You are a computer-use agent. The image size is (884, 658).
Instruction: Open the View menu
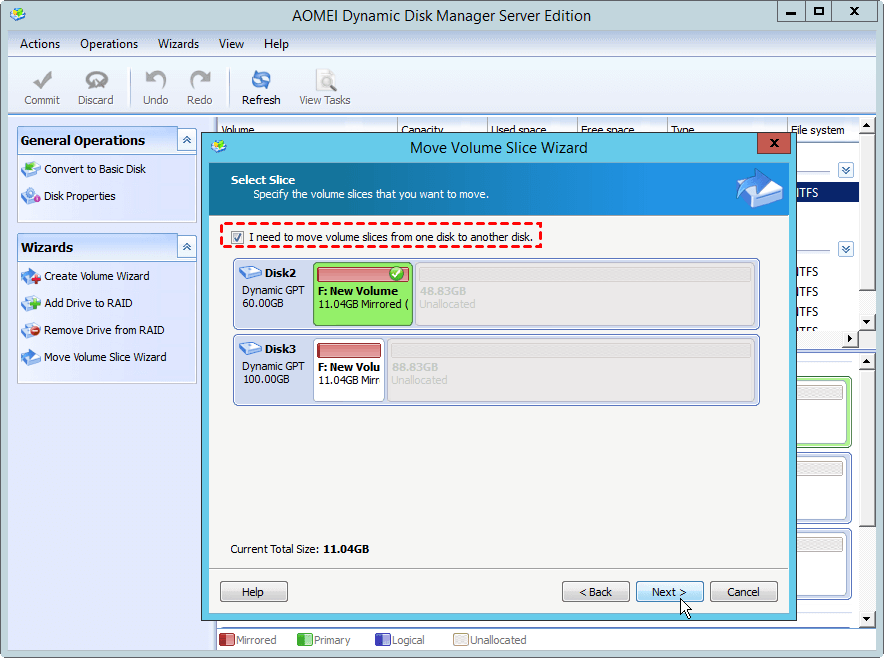coord(231,44)
